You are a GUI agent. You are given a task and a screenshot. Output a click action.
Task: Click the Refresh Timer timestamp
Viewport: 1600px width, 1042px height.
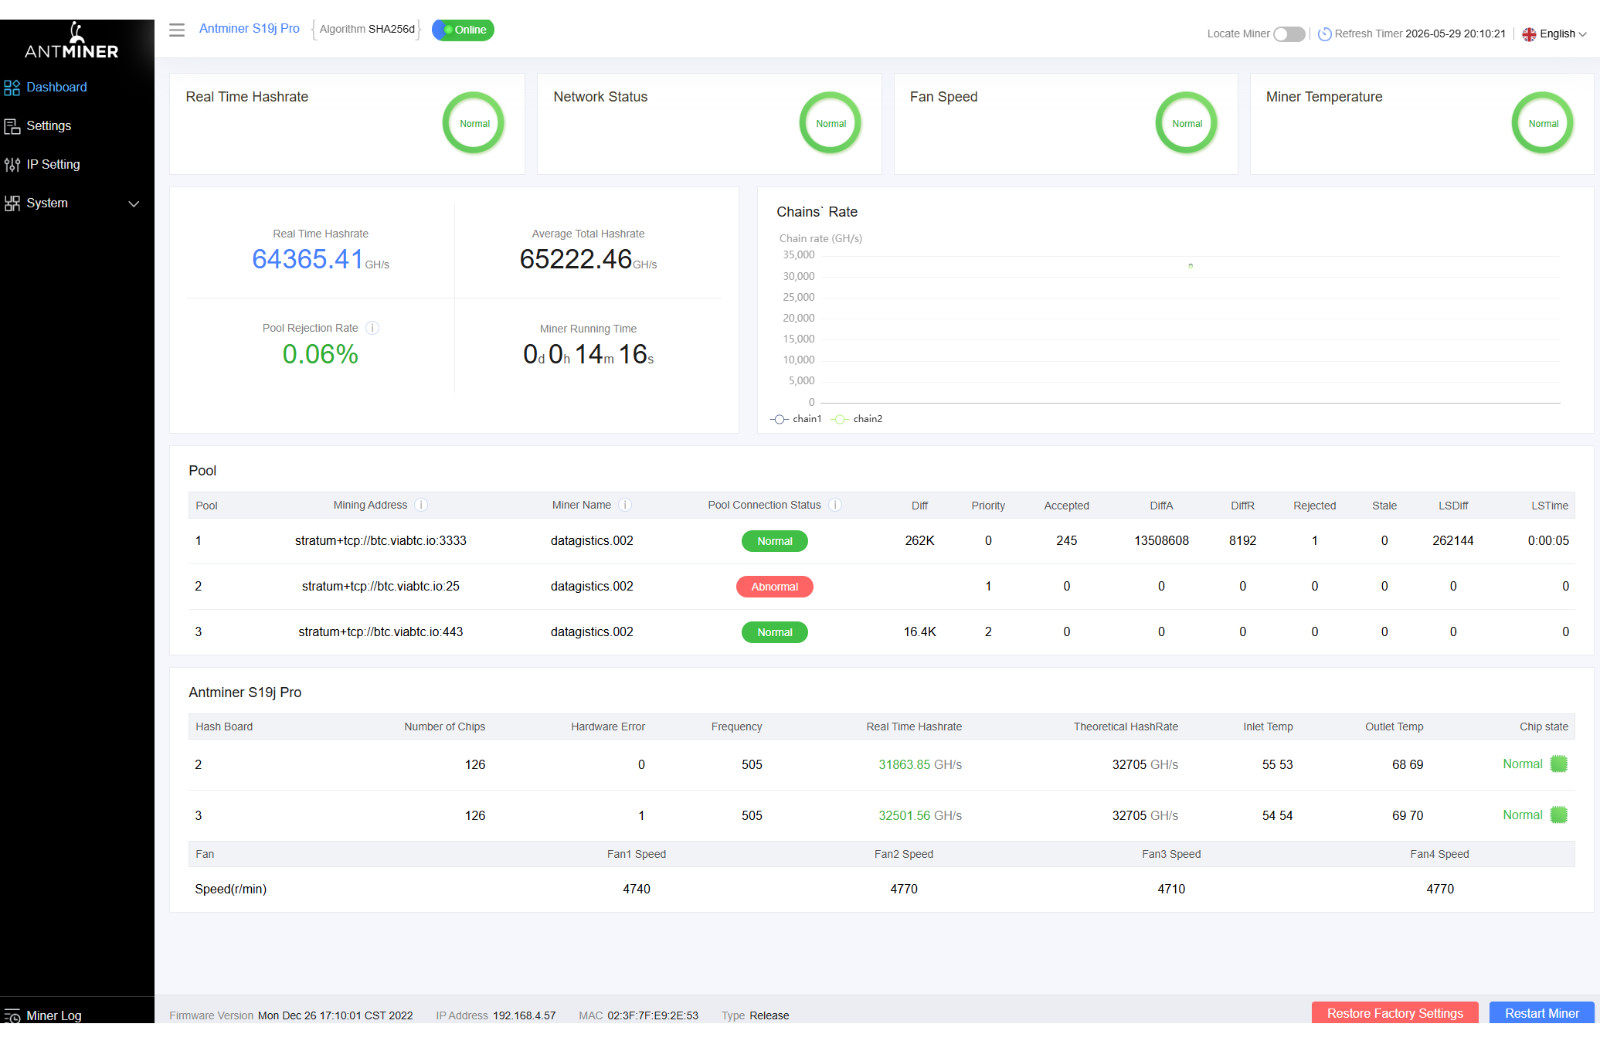point(1455,34)
